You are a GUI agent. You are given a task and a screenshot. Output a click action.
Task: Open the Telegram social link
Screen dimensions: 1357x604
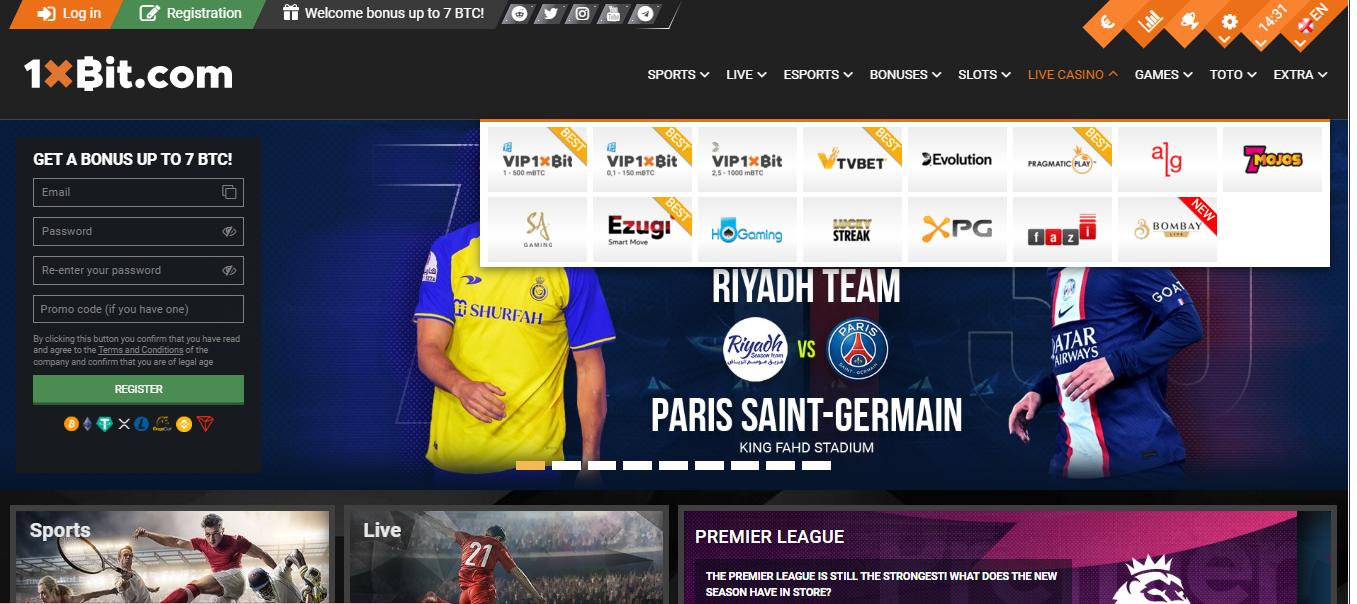tap(645, 14)
